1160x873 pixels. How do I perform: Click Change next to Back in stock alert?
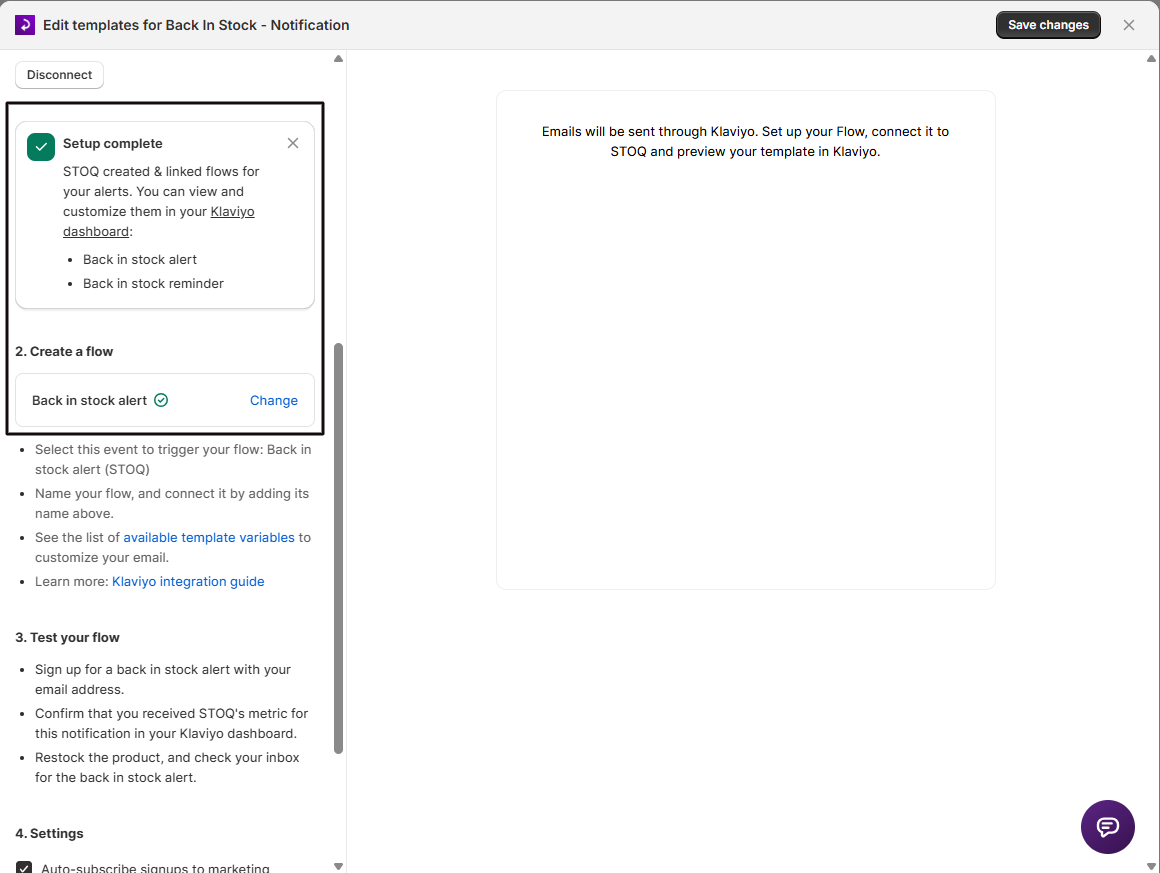pyautogui.click(x=274, y=400)
